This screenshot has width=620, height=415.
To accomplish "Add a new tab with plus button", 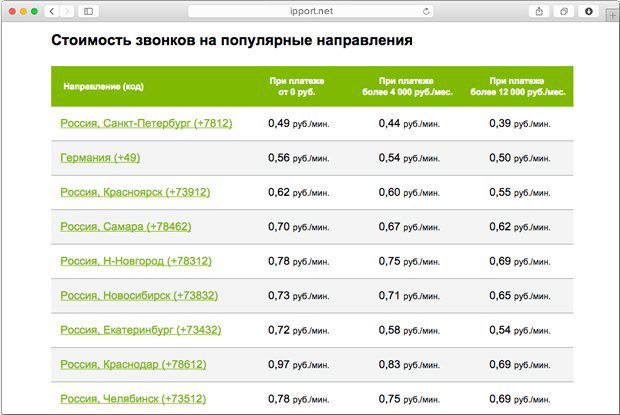I will pos(612,16).
